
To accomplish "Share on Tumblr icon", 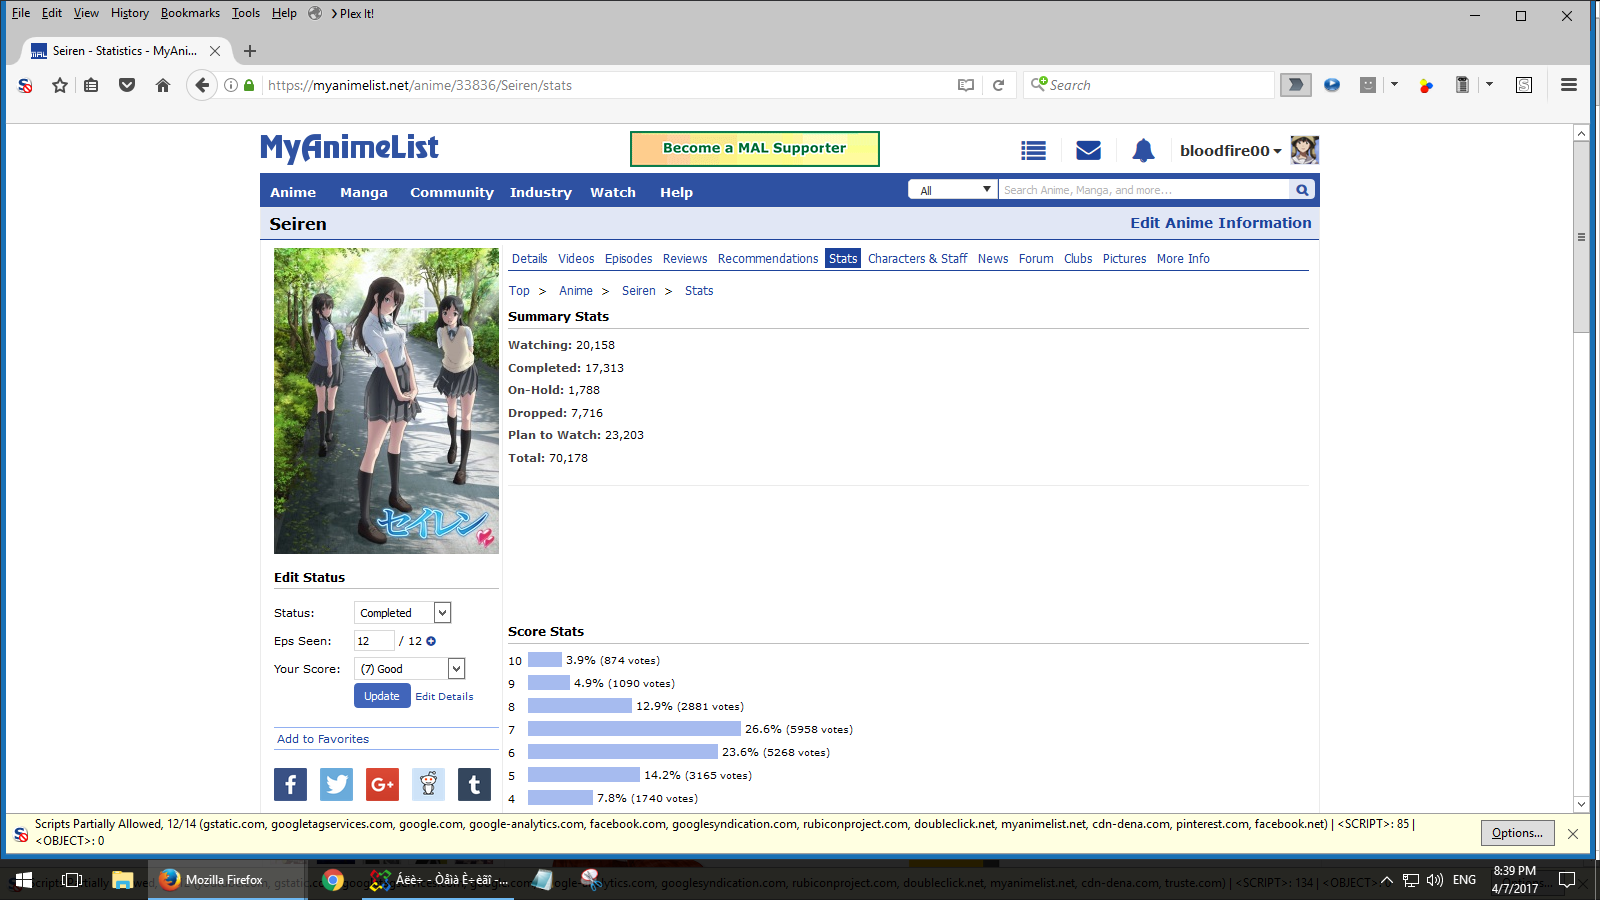I will [474, 785].
